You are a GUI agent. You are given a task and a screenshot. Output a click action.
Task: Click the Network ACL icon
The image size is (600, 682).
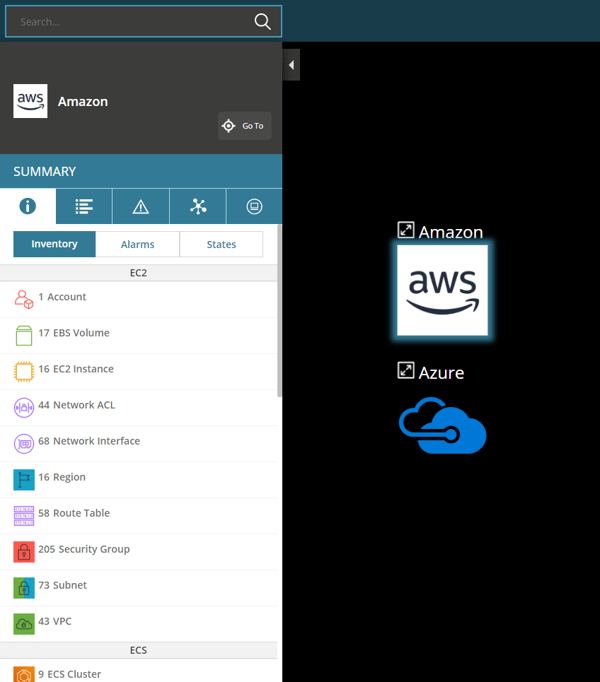click(x=24, y=408)
